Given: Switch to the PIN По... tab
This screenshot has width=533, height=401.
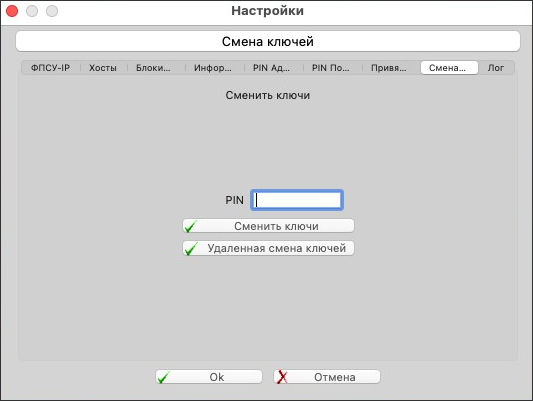Looking at the screenshot, I should pos(331,68).
